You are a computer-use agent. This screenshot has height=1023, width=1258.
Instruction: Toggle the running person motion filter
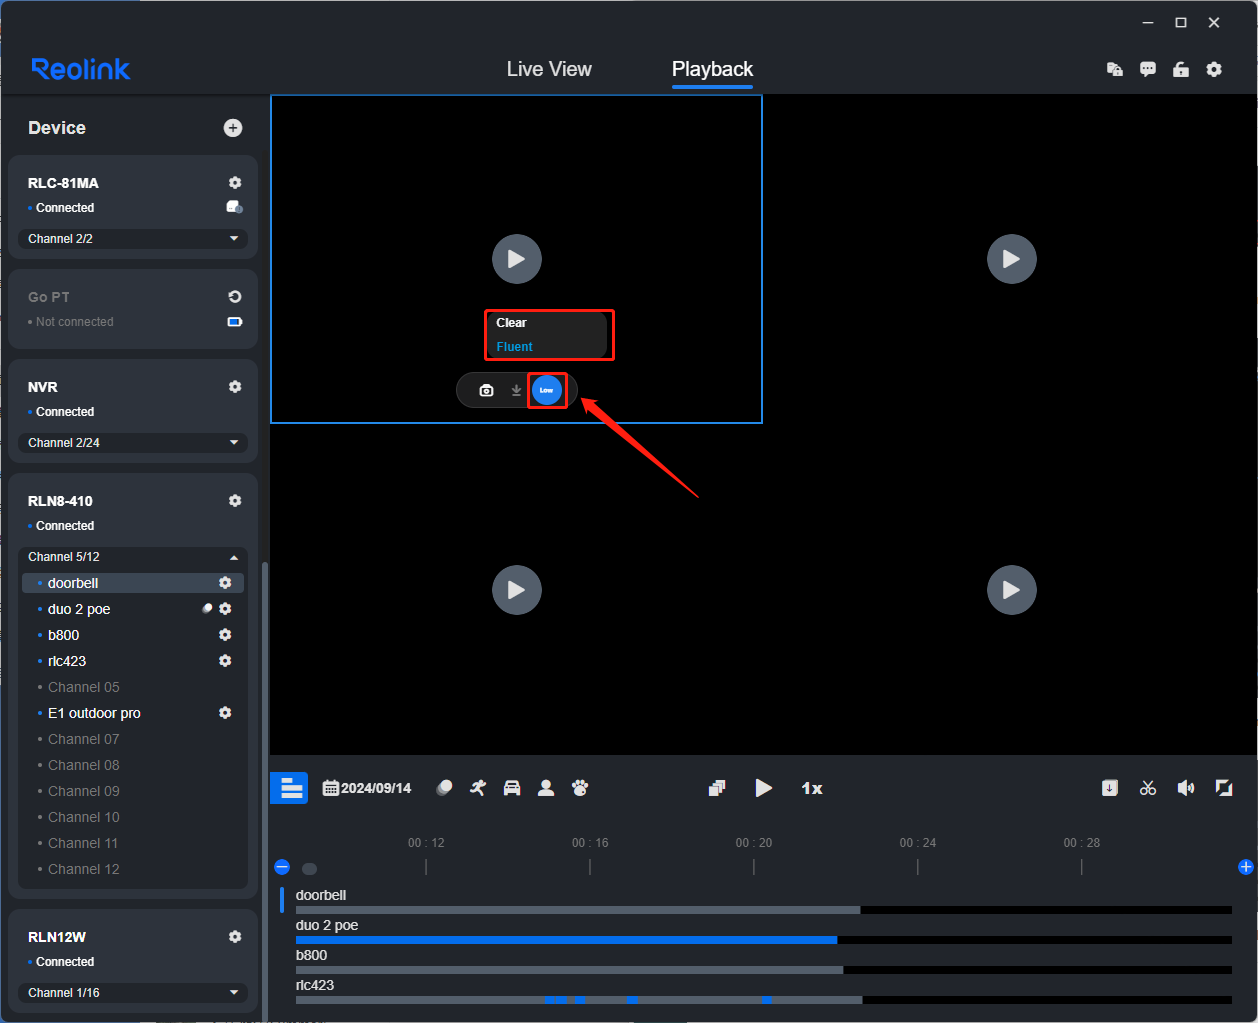(x=478, y=788)
